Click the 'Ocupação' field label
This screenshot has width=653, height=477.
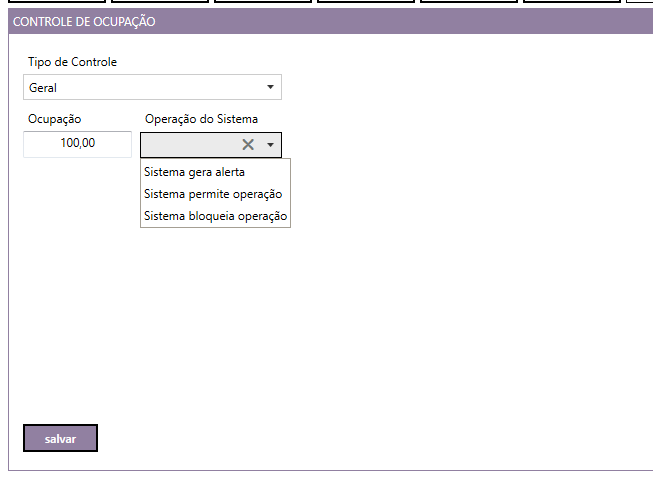pyautogui.click(x=55, y=119)
